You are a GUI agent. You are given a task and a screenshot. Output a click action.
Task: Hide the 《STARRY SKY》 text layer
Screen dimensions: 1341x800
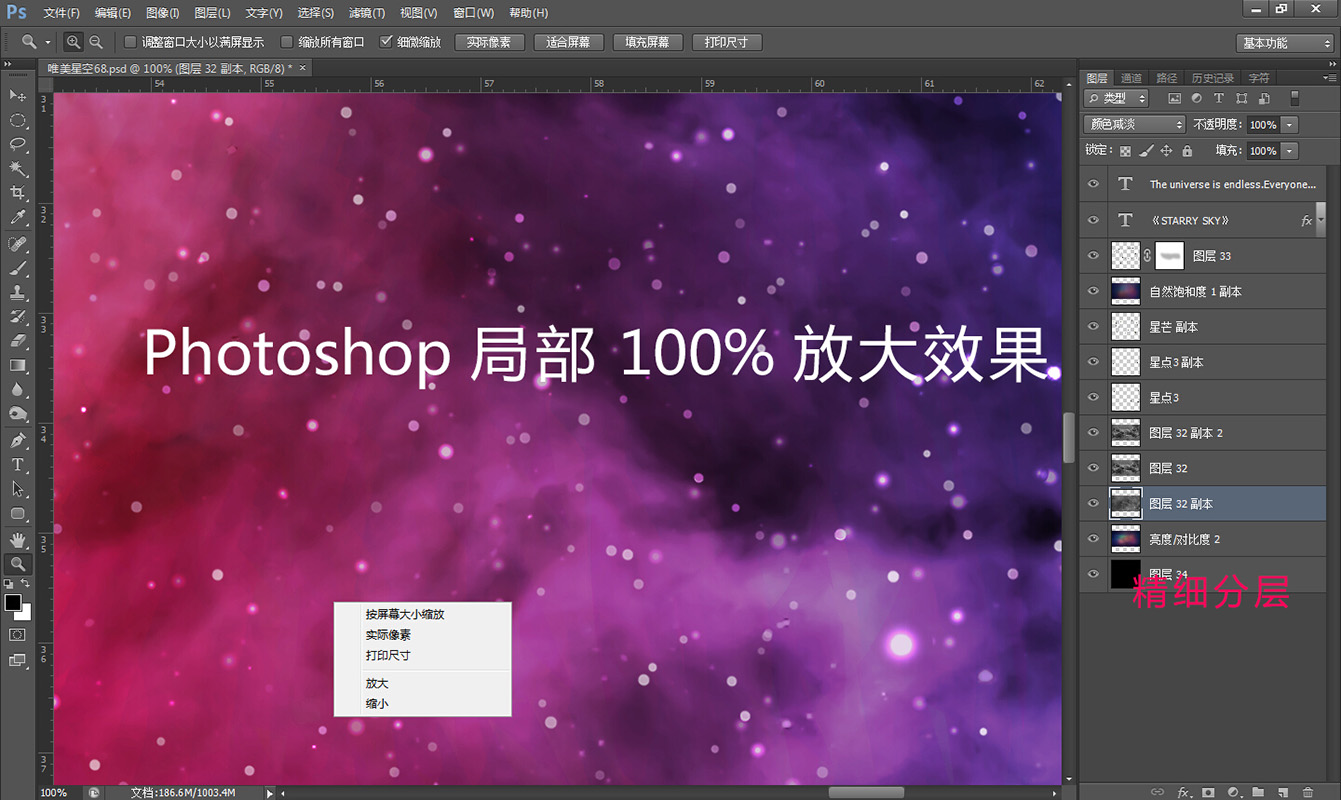[1093, 220]
